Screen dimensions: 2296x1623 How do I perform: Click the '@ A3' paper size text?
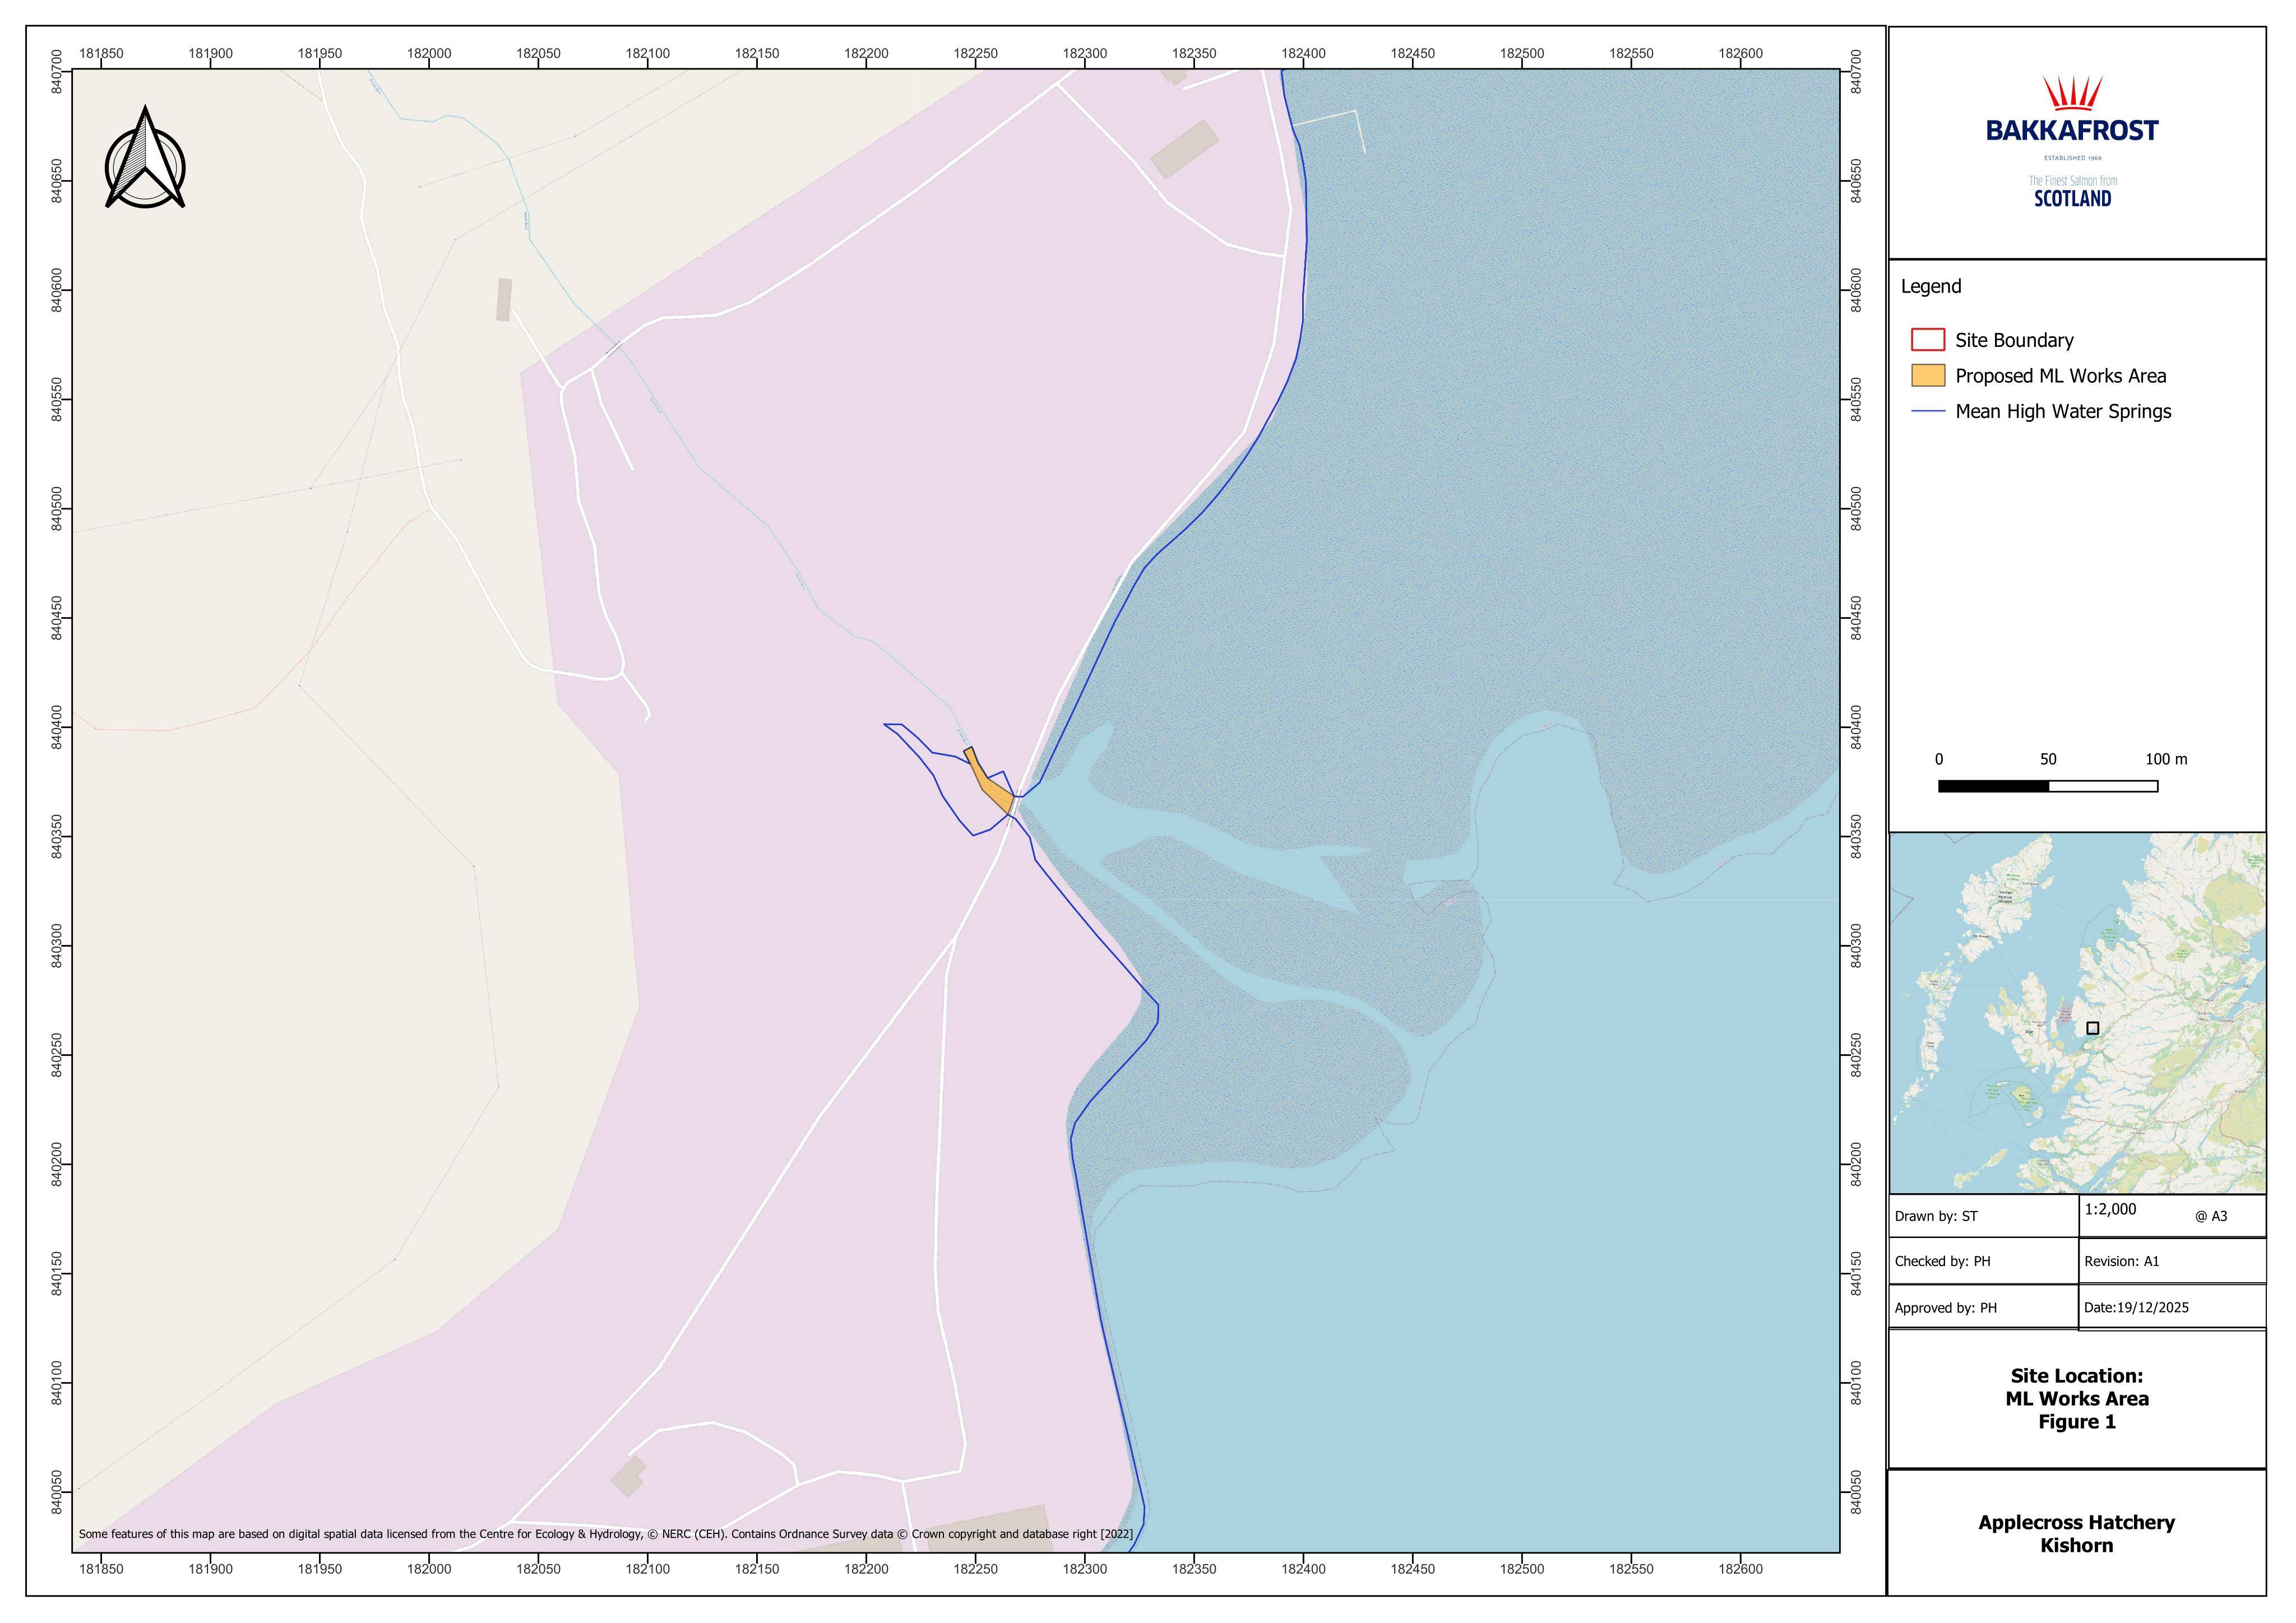click(2211, 1217)
